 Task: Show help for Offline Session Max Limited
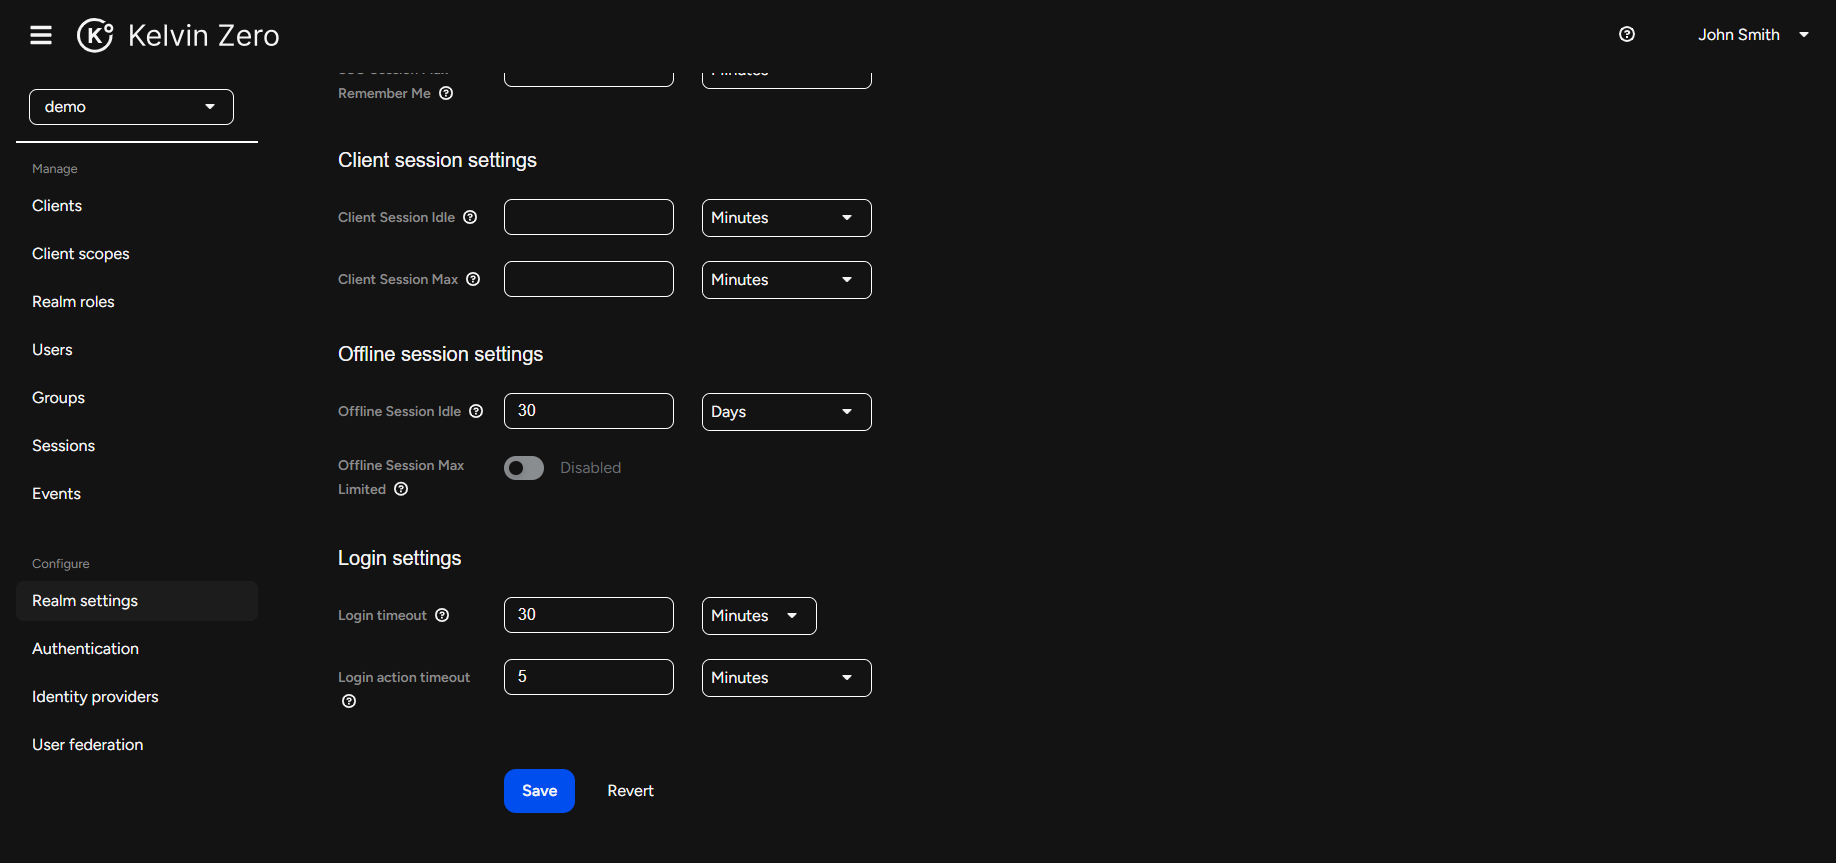(x=401, y=489)
